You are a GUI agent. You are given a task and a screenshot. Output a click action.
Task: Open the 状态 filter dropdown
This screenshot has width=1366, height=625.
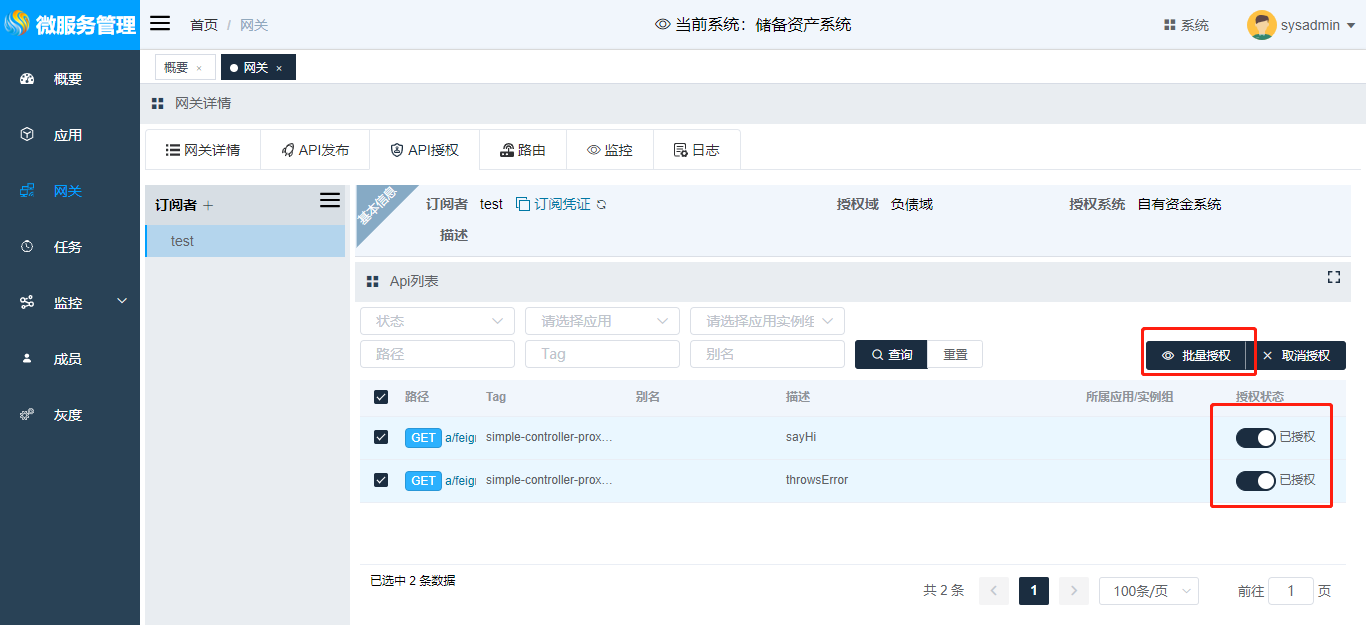437,321
